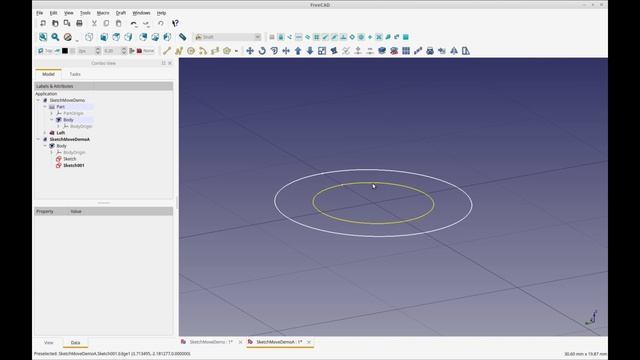Click the working plane Top button
Viewport: 640px width, 360px height.
(46, 51)
